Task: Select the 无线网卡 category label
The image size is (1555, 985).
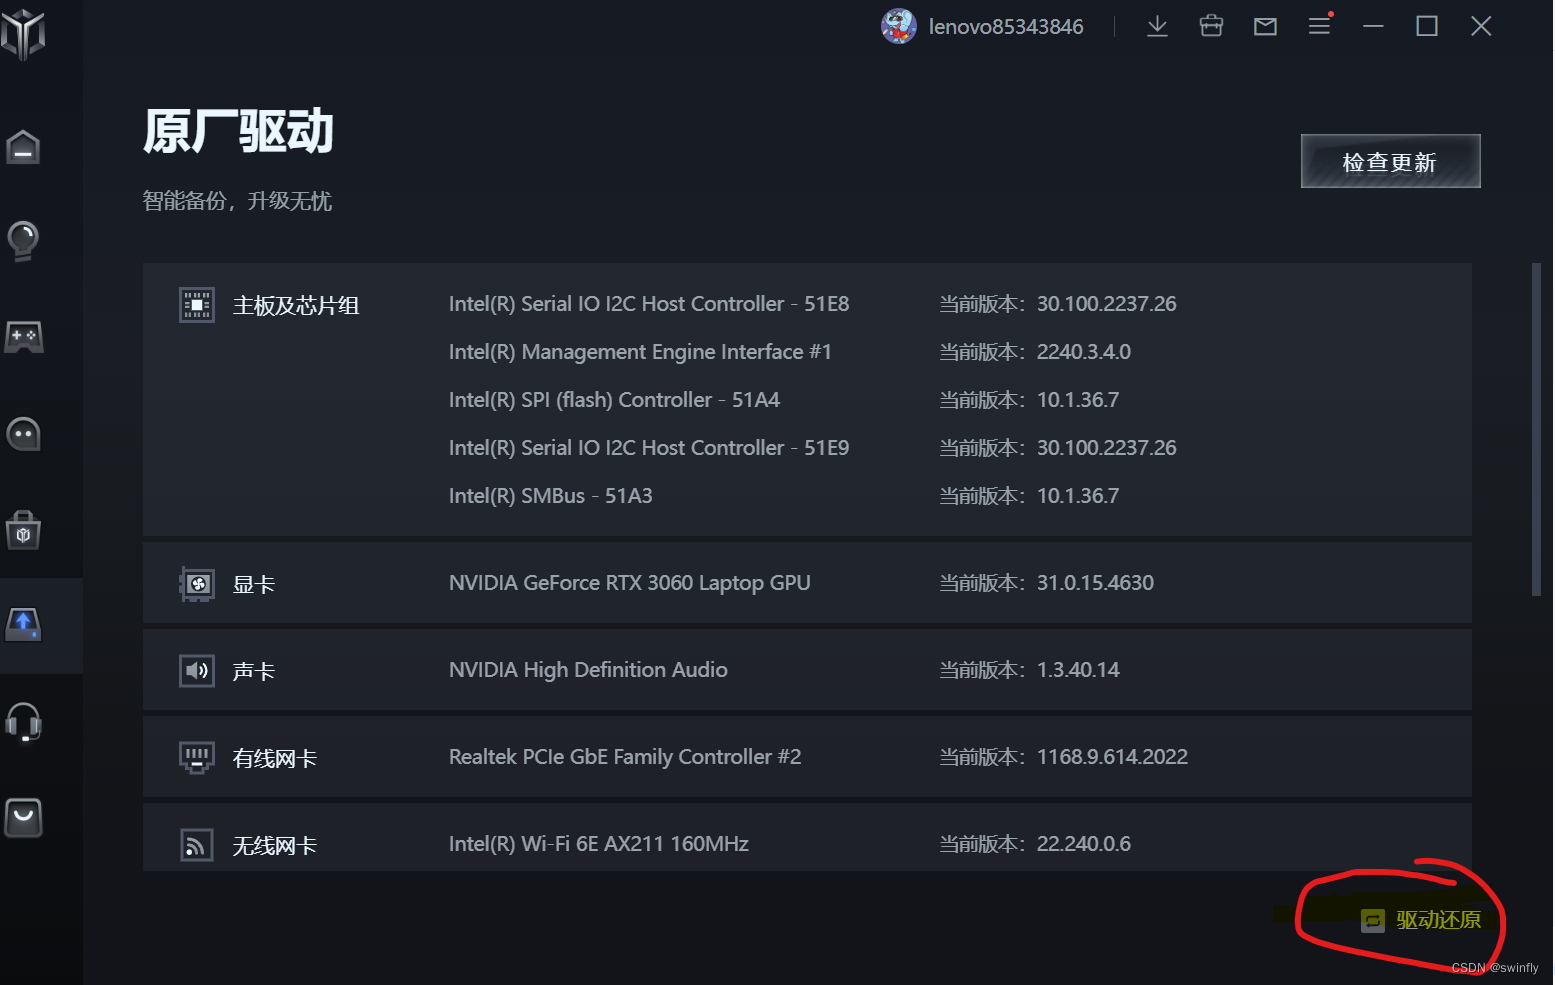Action: (x=275, y=846)
